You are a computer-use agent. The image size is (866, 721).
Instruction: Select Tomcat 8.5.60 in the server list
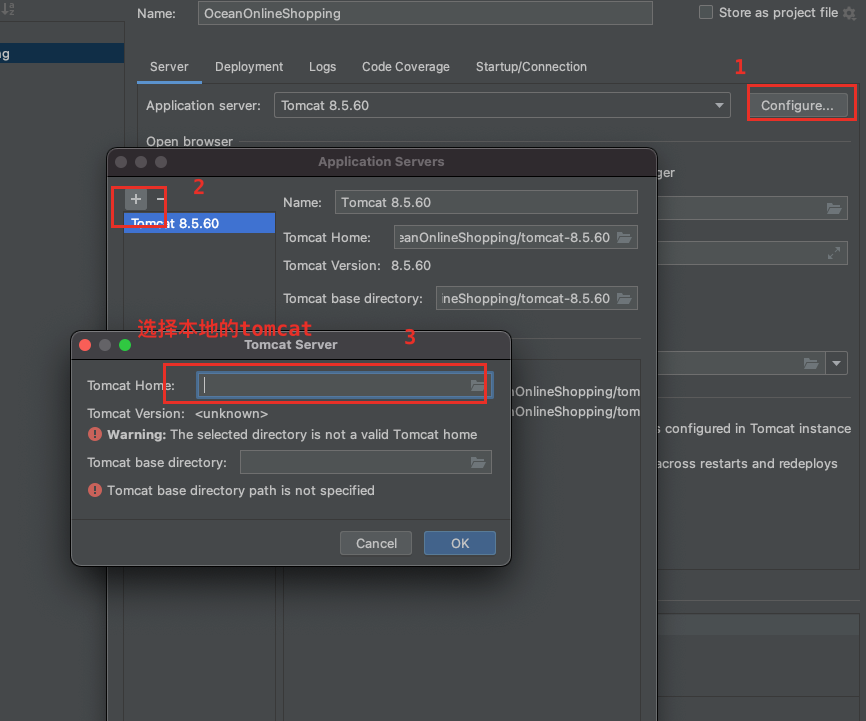[x=199, y=223]
